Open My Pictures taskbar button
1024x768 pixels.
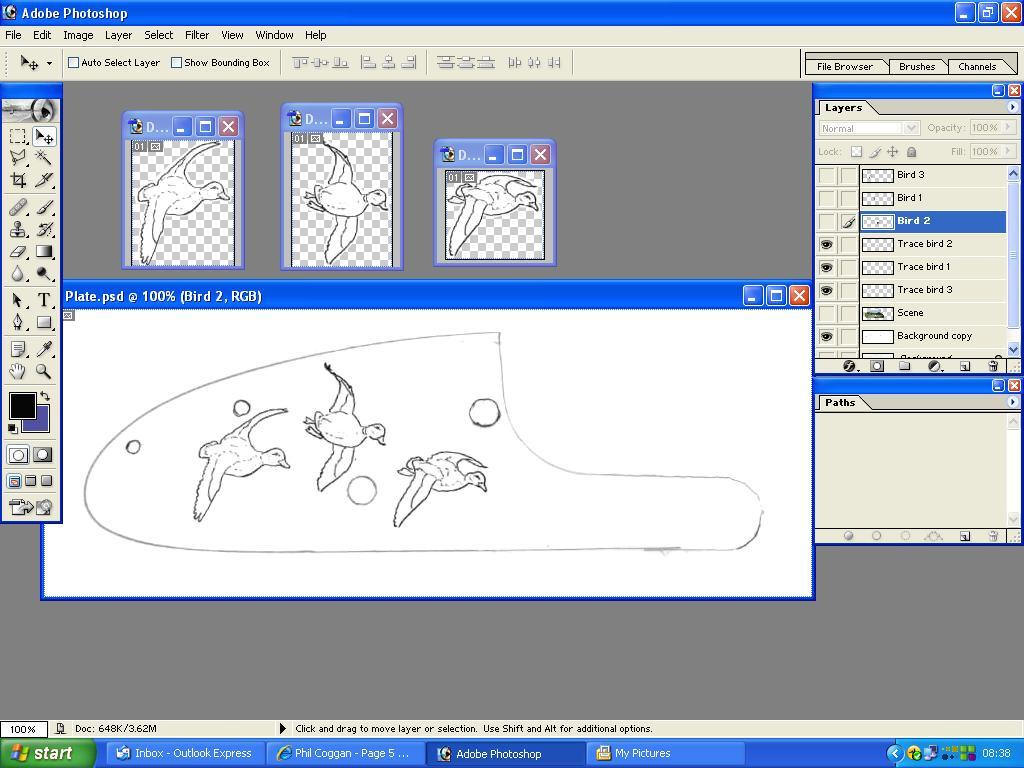666,753
